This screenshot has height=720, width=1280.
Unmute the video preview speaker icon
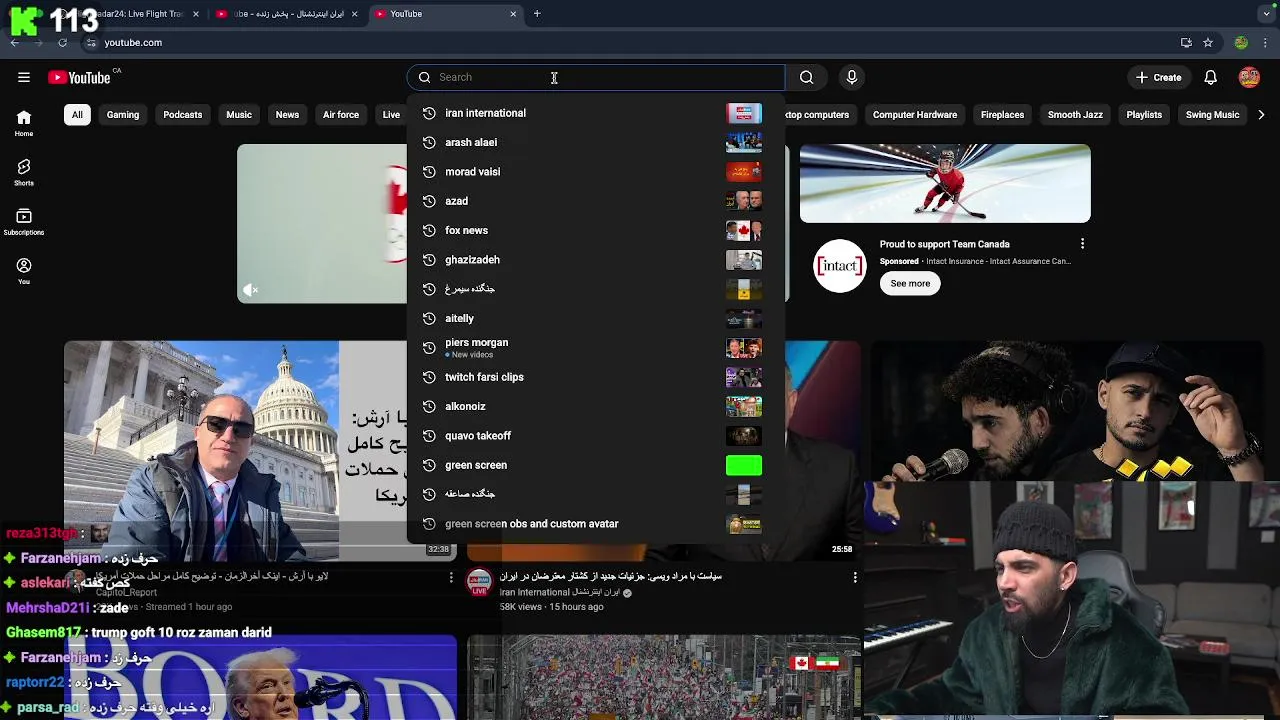click(250, 290)
